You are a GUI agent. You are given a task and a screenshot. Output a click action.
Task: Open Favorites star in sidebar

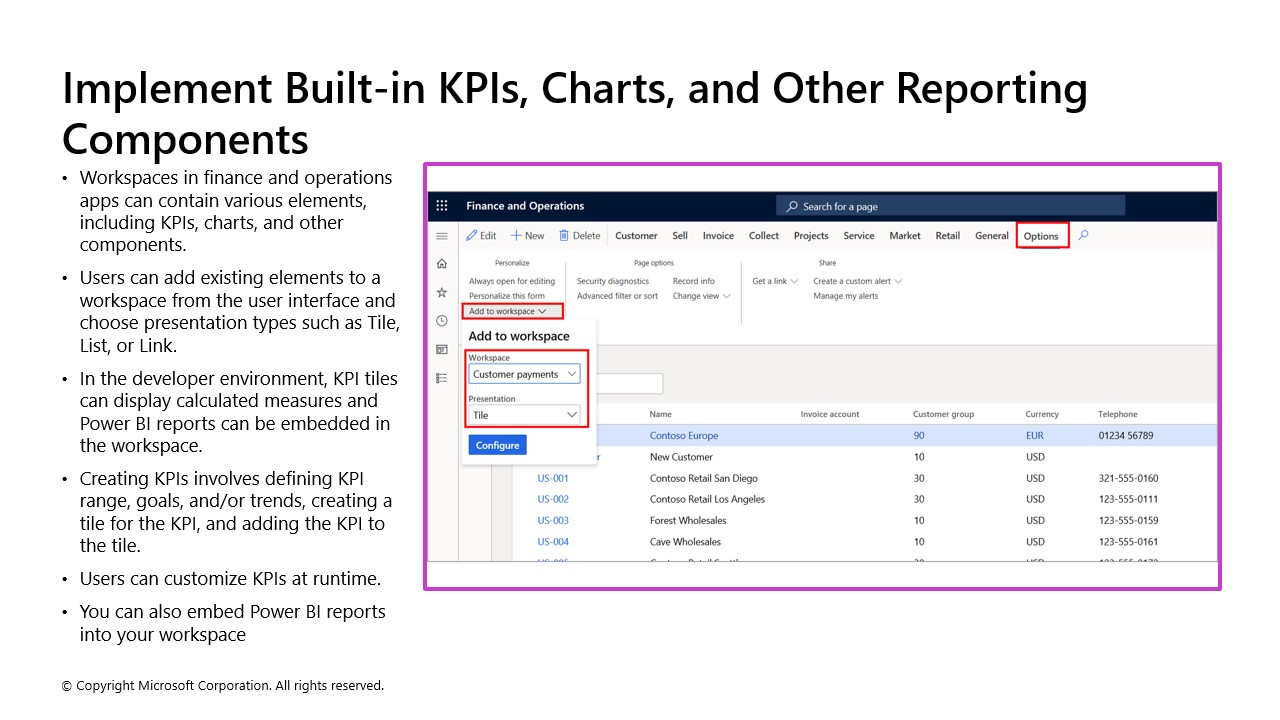442,292
